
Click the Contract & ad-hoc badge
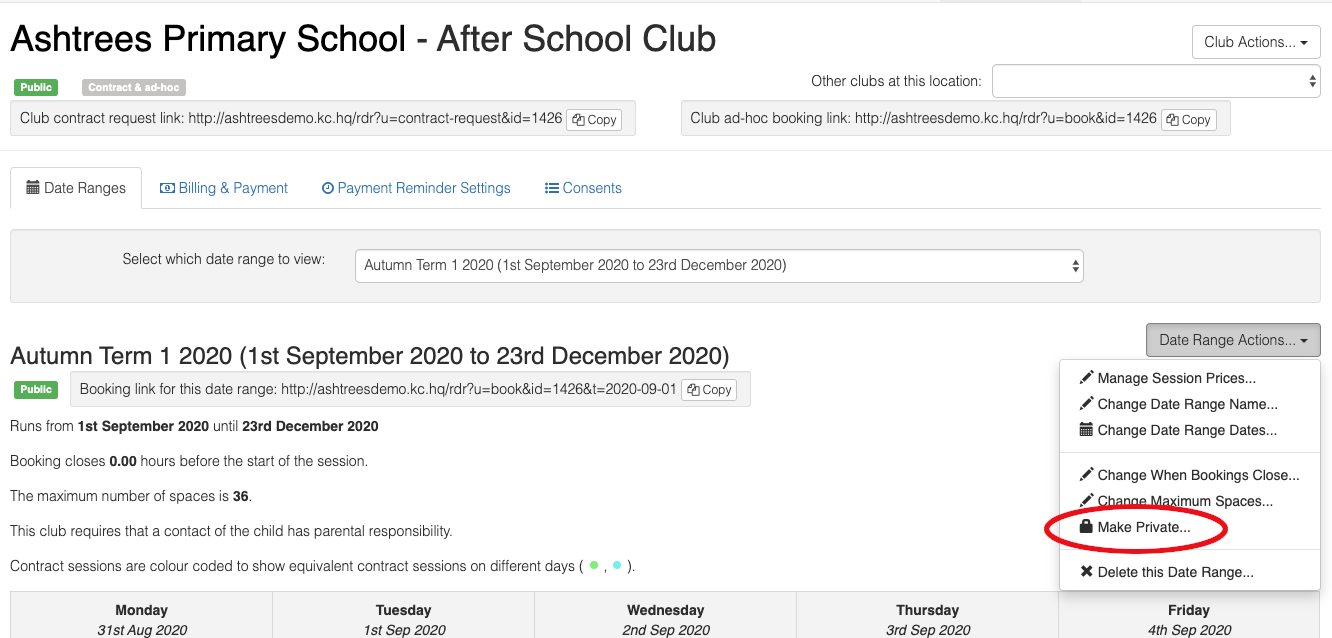click(x=134, y=87)
